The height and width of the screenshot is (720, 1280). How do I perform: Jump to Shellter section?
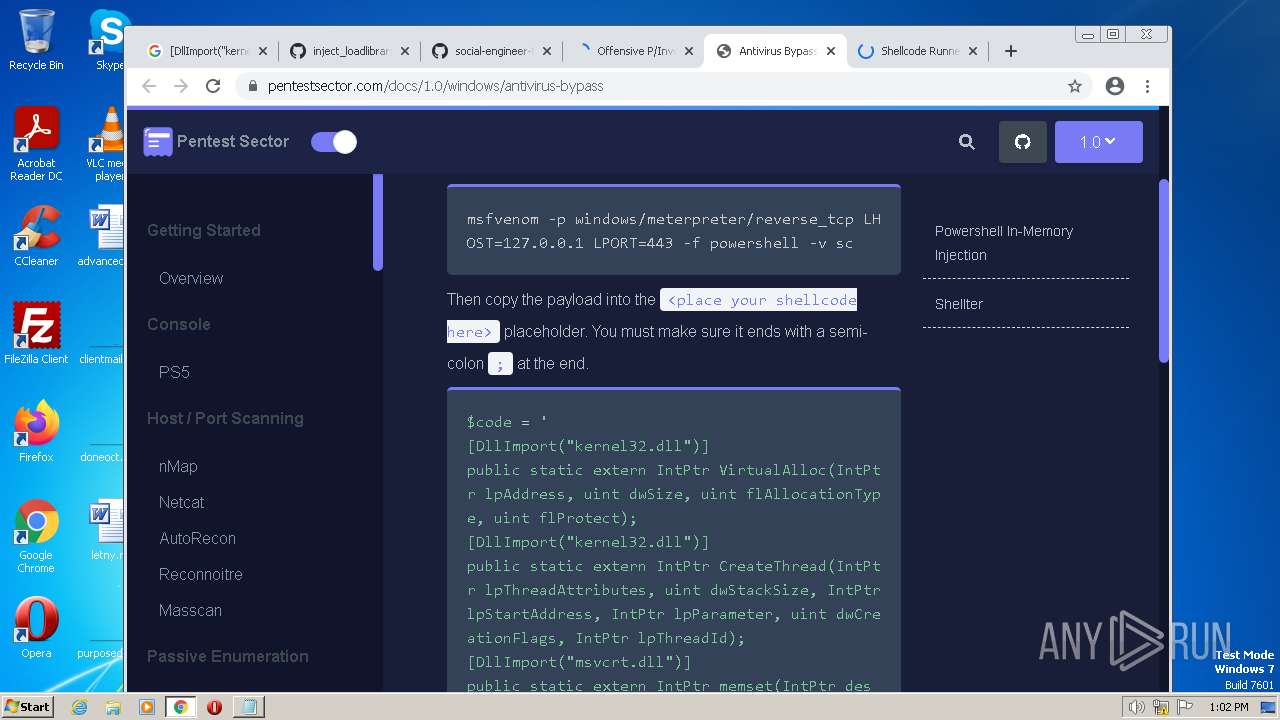(x=959, y=304)
